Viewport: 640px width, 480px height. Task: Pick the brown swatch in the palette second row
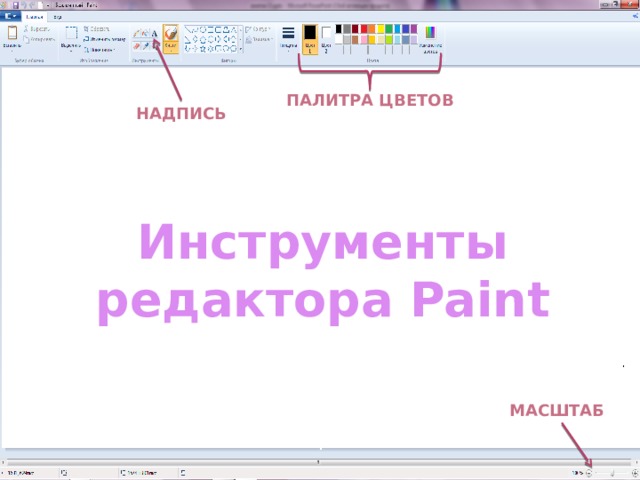[355, 39]
